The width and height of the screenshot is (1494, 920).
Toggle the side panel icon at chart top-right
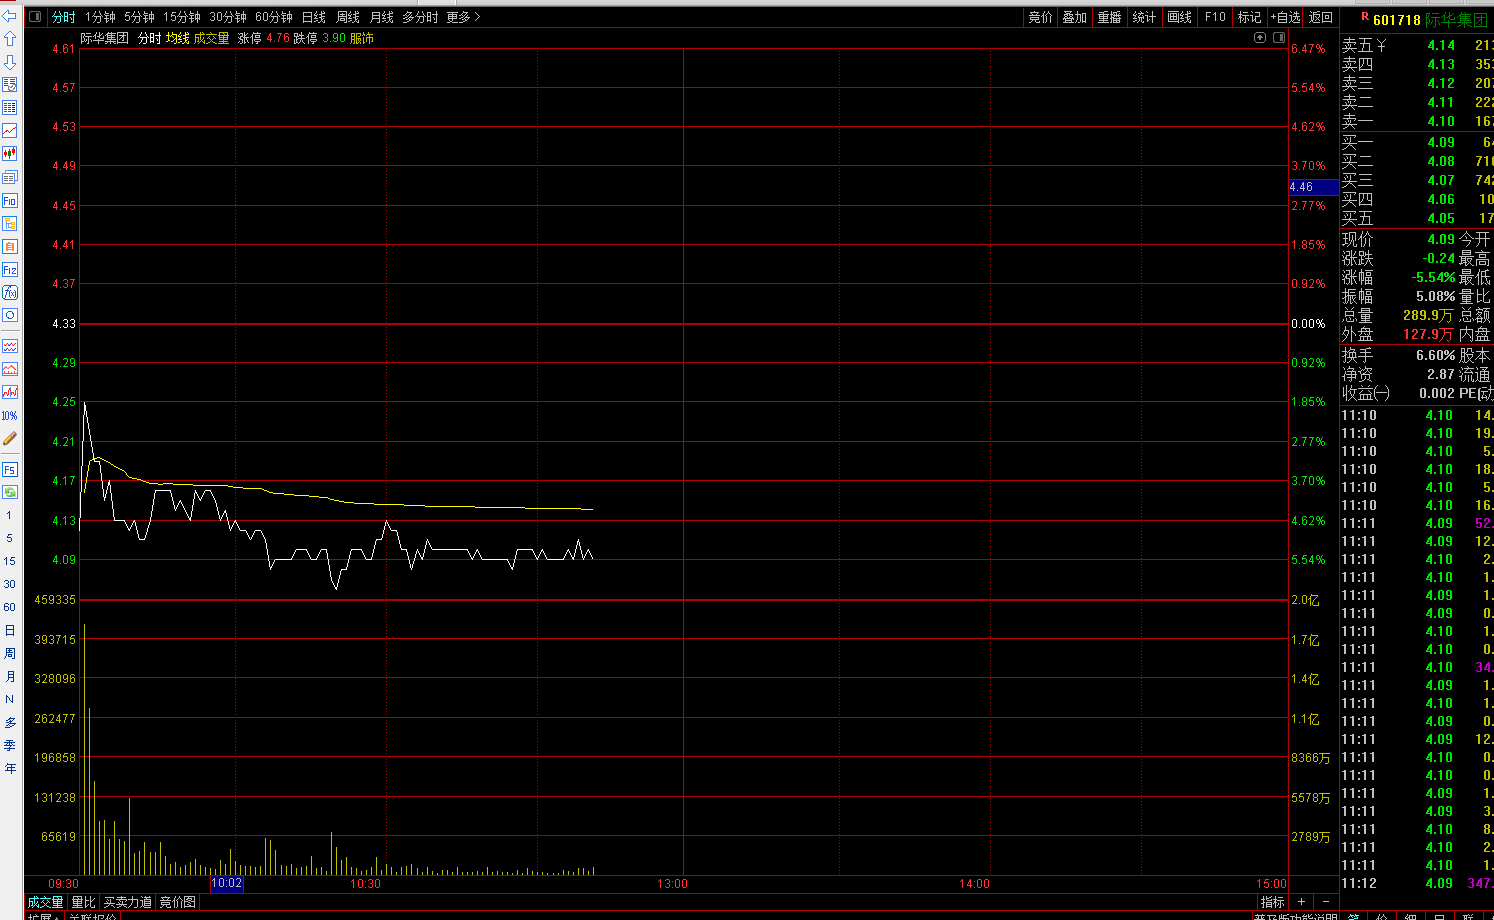pyautogui.click(x=1279, y=38)
